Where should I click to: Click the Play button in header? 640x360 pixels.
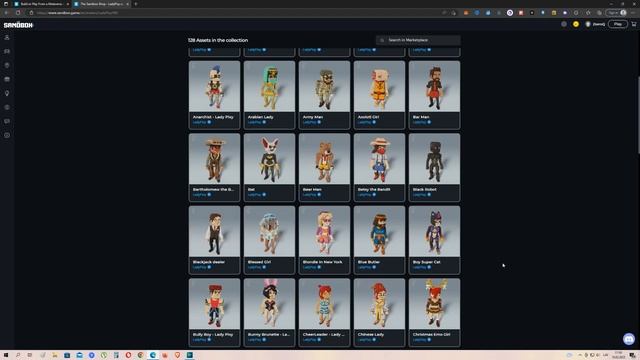(x=618, y=24)
